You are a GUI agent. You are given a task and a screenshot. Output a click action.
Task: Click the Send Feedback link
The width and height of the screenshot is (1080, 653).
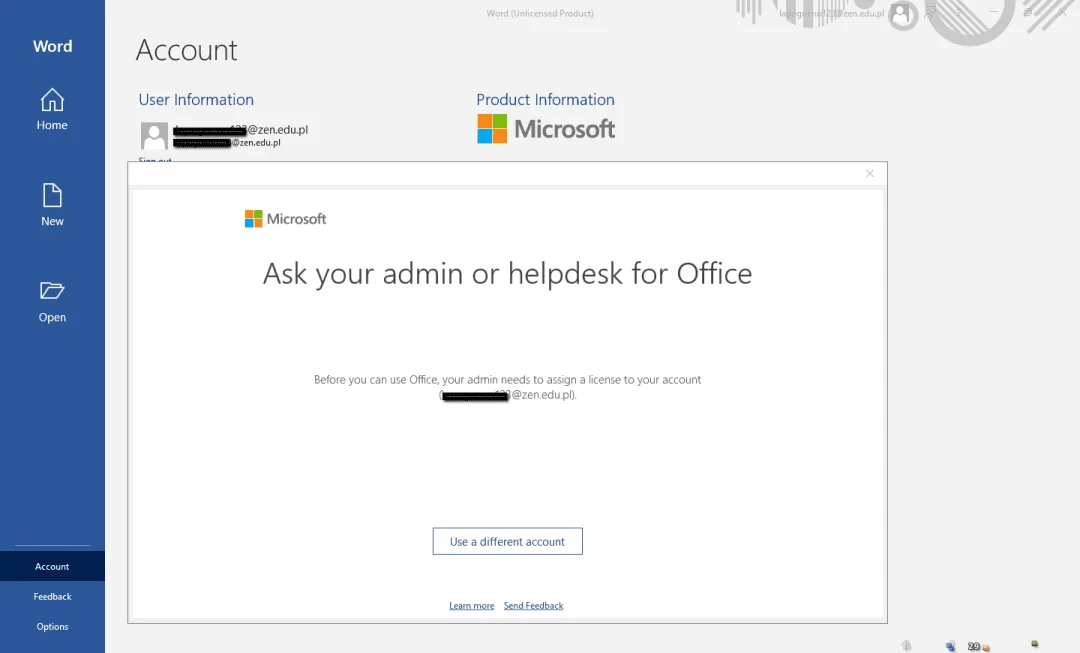coord(533,605)
